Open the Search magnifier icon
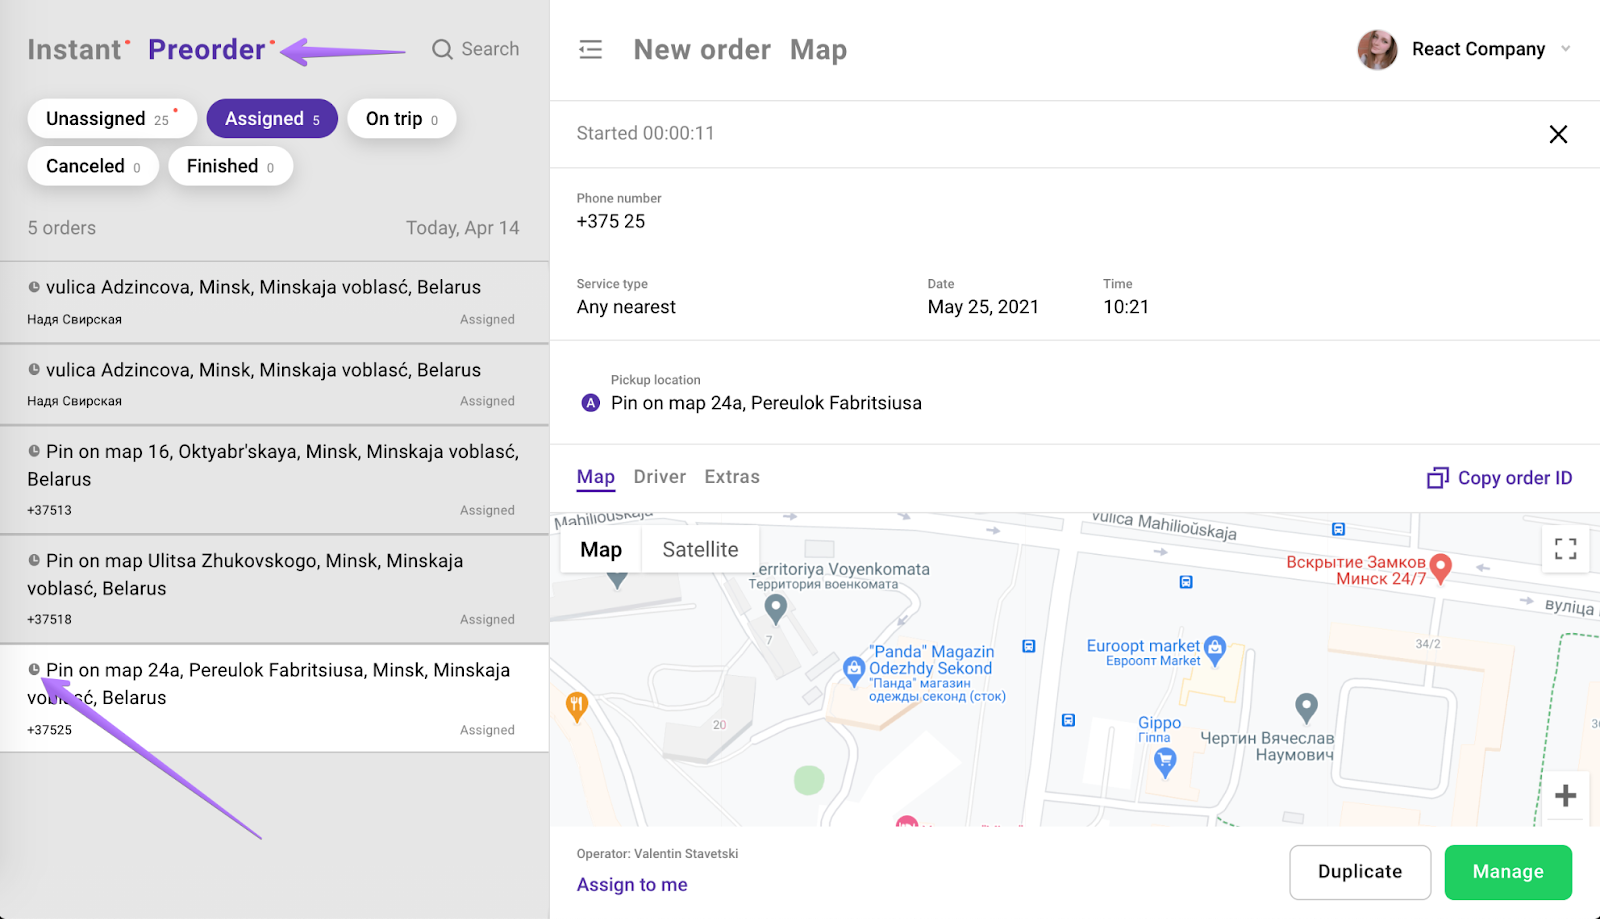The height and width of the screenshot is (919, 1600). coord(442,49)
